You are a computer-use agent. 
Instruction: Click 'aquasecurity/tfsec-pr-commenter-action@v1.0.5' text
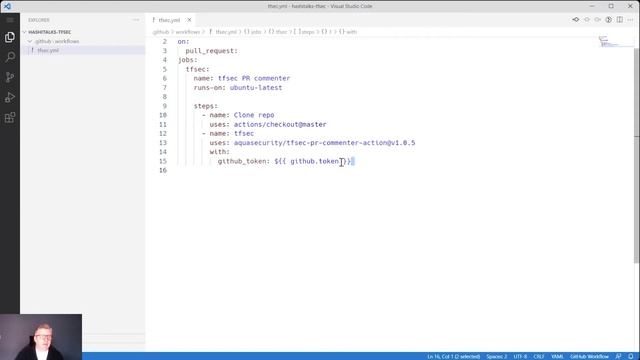(x=324, y=143)
